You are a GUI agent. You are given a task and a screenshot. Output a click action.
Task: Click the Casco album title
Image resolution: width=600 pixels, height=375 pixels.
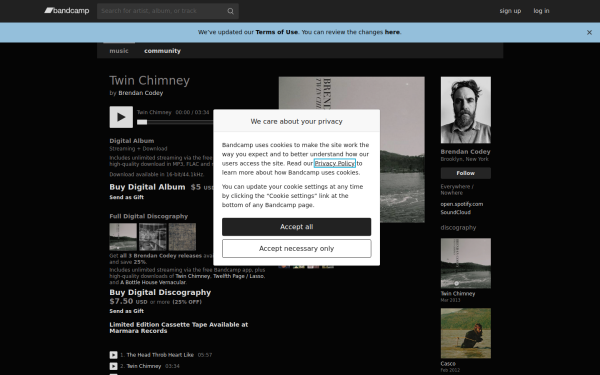pos(448,364)
